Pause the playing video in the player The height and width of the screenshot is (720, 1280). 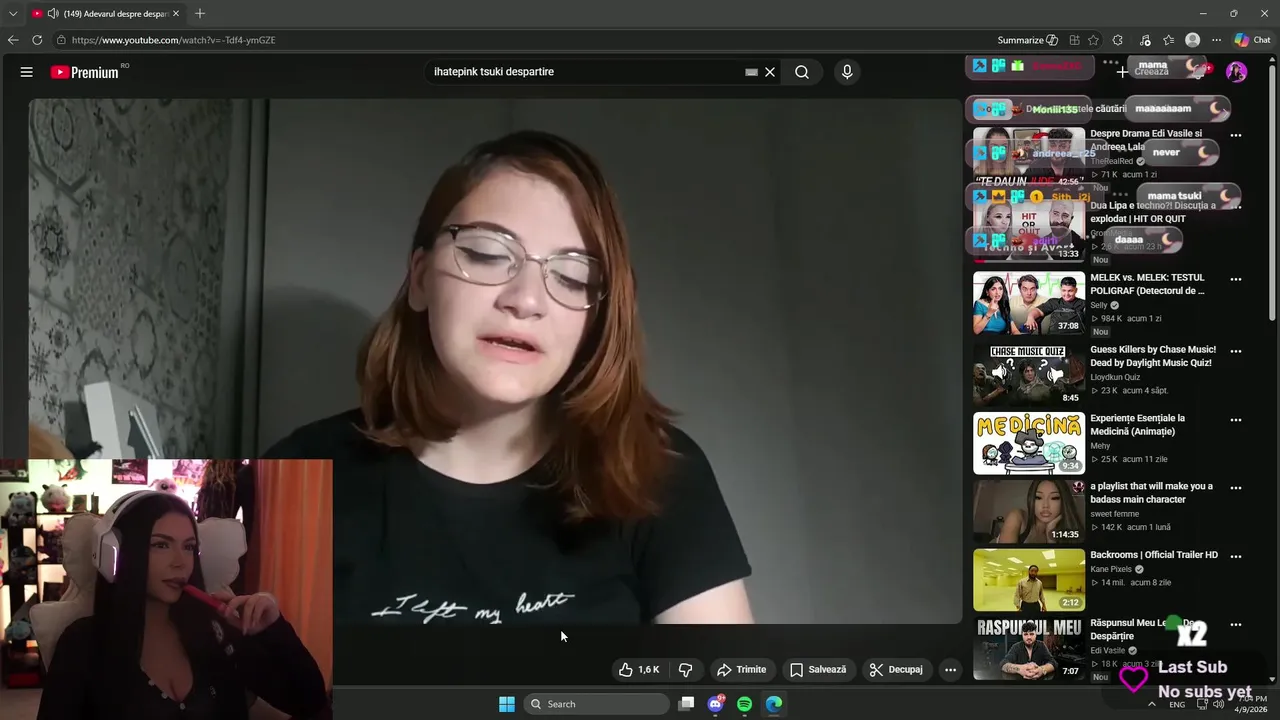coord(495,361)
